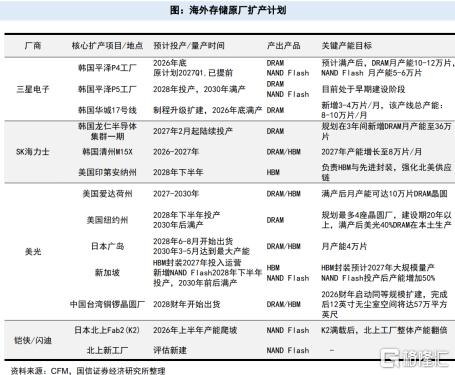Click K2满载后，北上工厂整体产能翻倍 cell
The height and width of the screenshot is (375, 455).
point(384,330)
